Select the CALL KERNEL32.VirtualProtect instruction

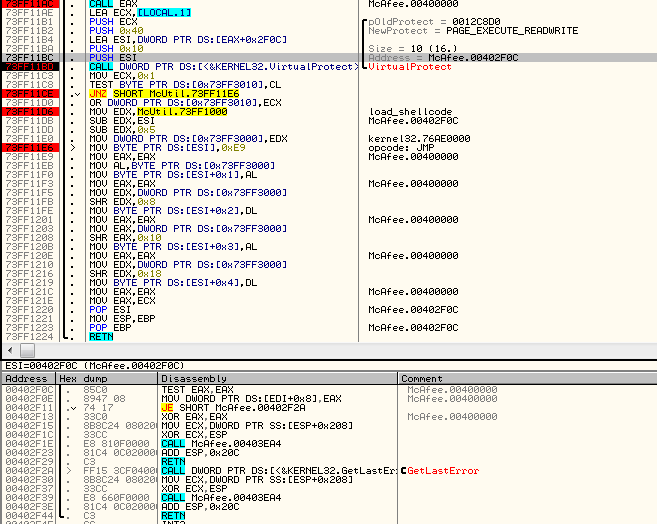222,66
